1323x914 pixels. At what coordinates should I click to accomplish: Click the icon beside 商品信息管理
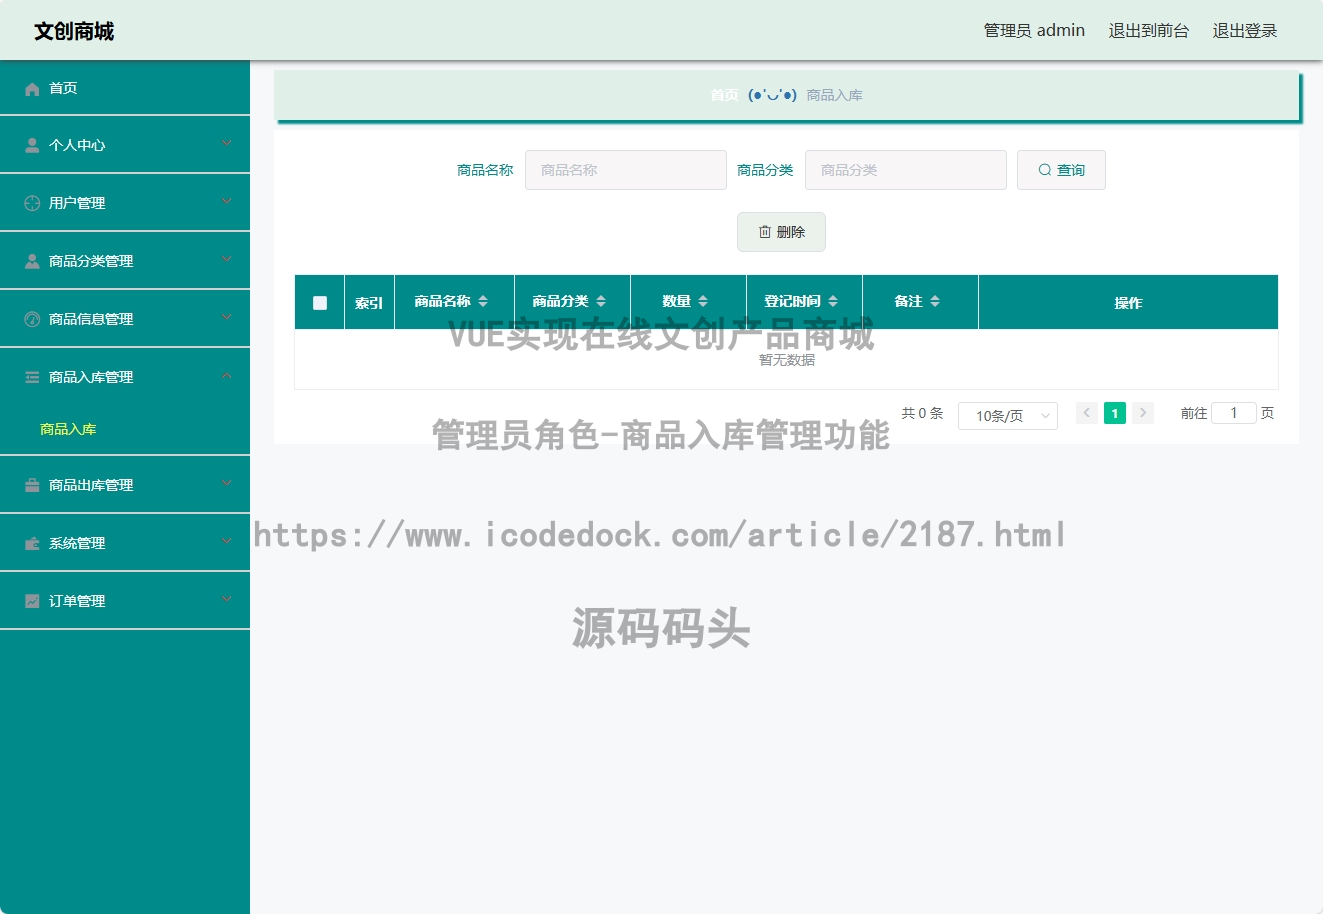point(32,319)
